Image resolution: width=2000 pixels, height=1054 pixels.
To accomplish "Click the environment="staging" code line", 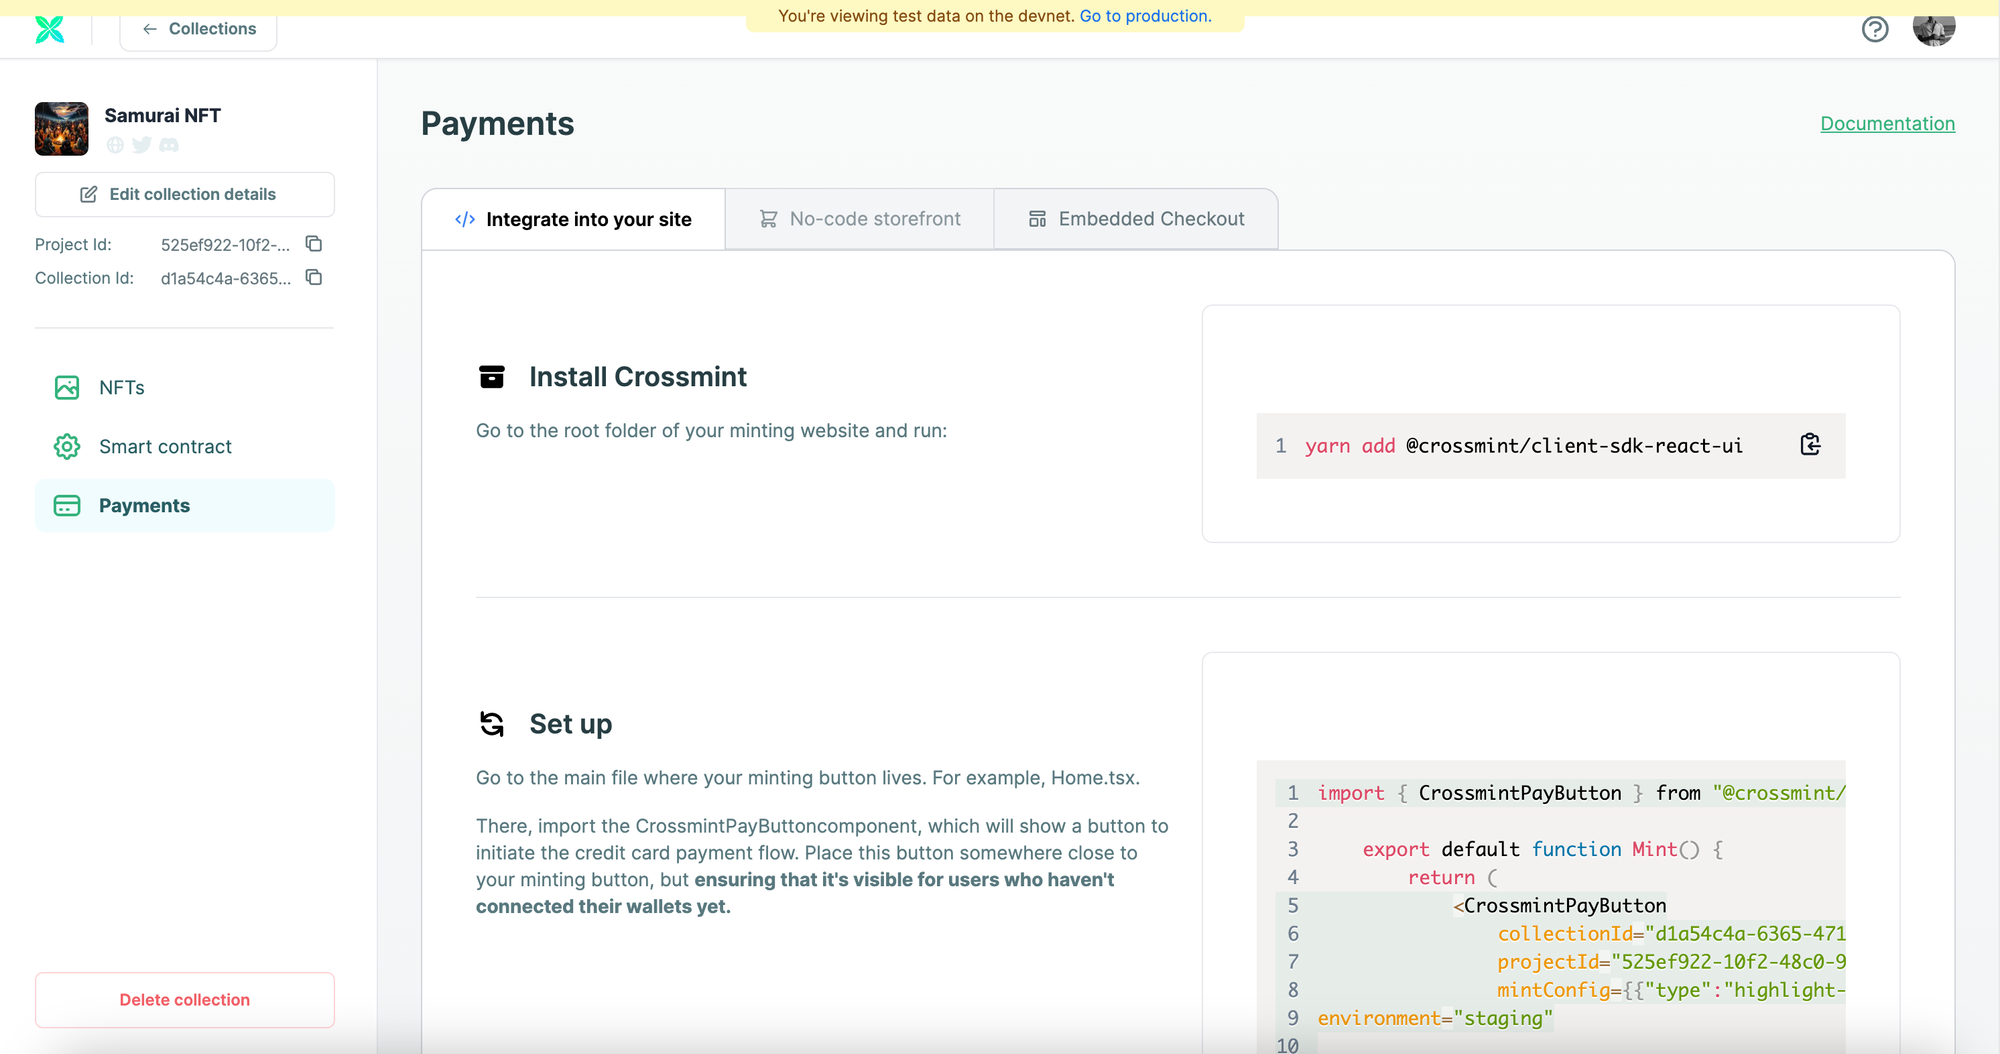I will point(1435,1018).
